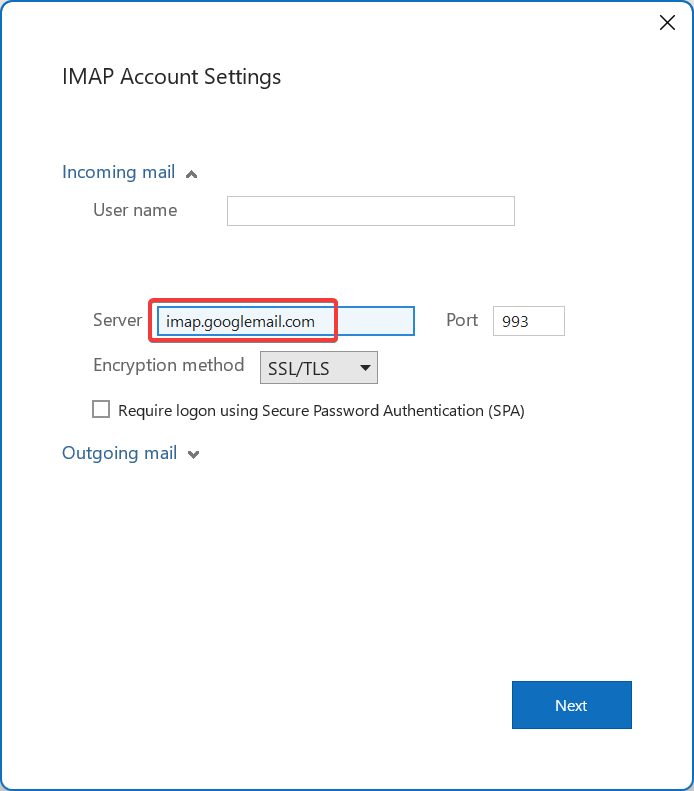Click the 993 value in Port
This screenshot has width=694, height=791.
[x=515, y=321]
